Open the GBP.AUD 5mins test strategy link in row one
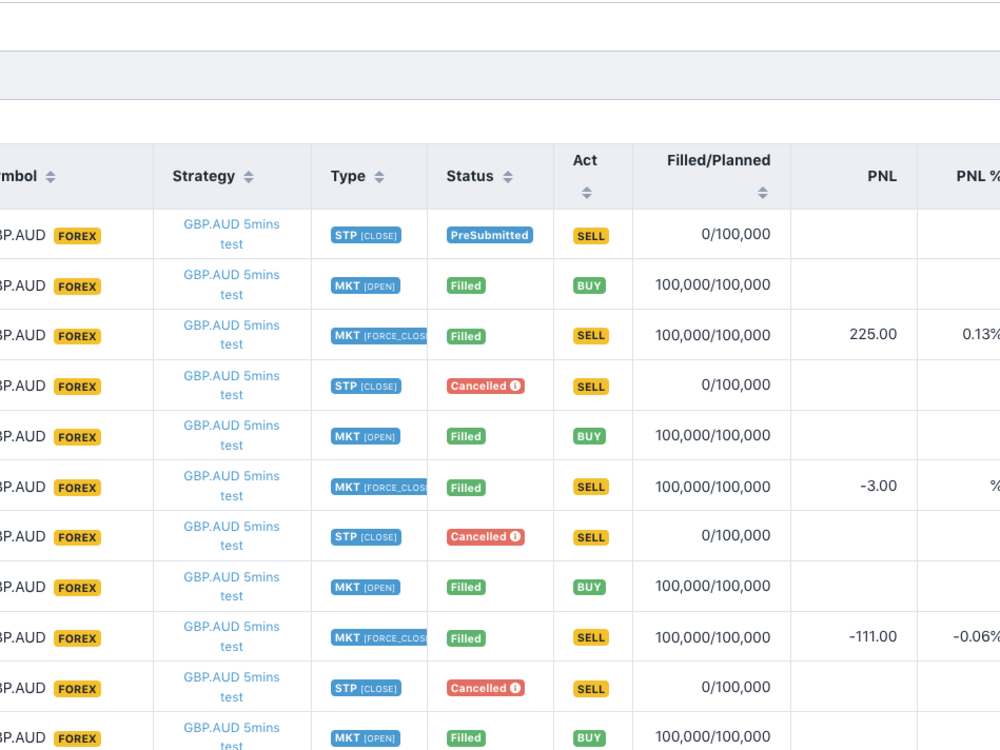Image resolution: width=1000 pixels, height=750 pixels. coord(231,234)
